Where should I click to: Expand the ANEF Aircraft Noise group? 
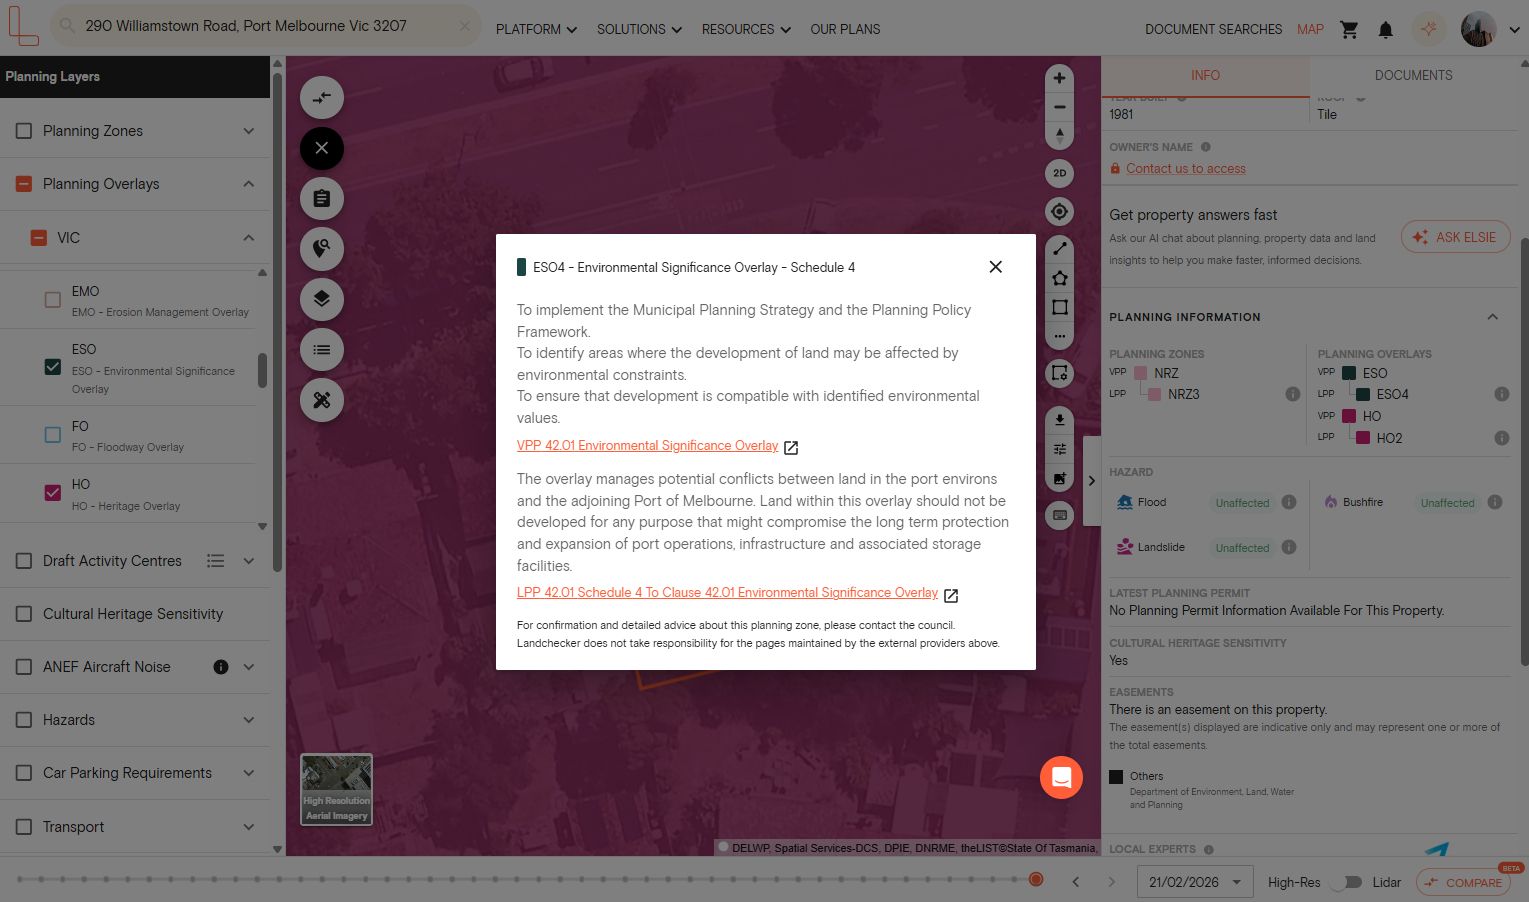point(249,667)
